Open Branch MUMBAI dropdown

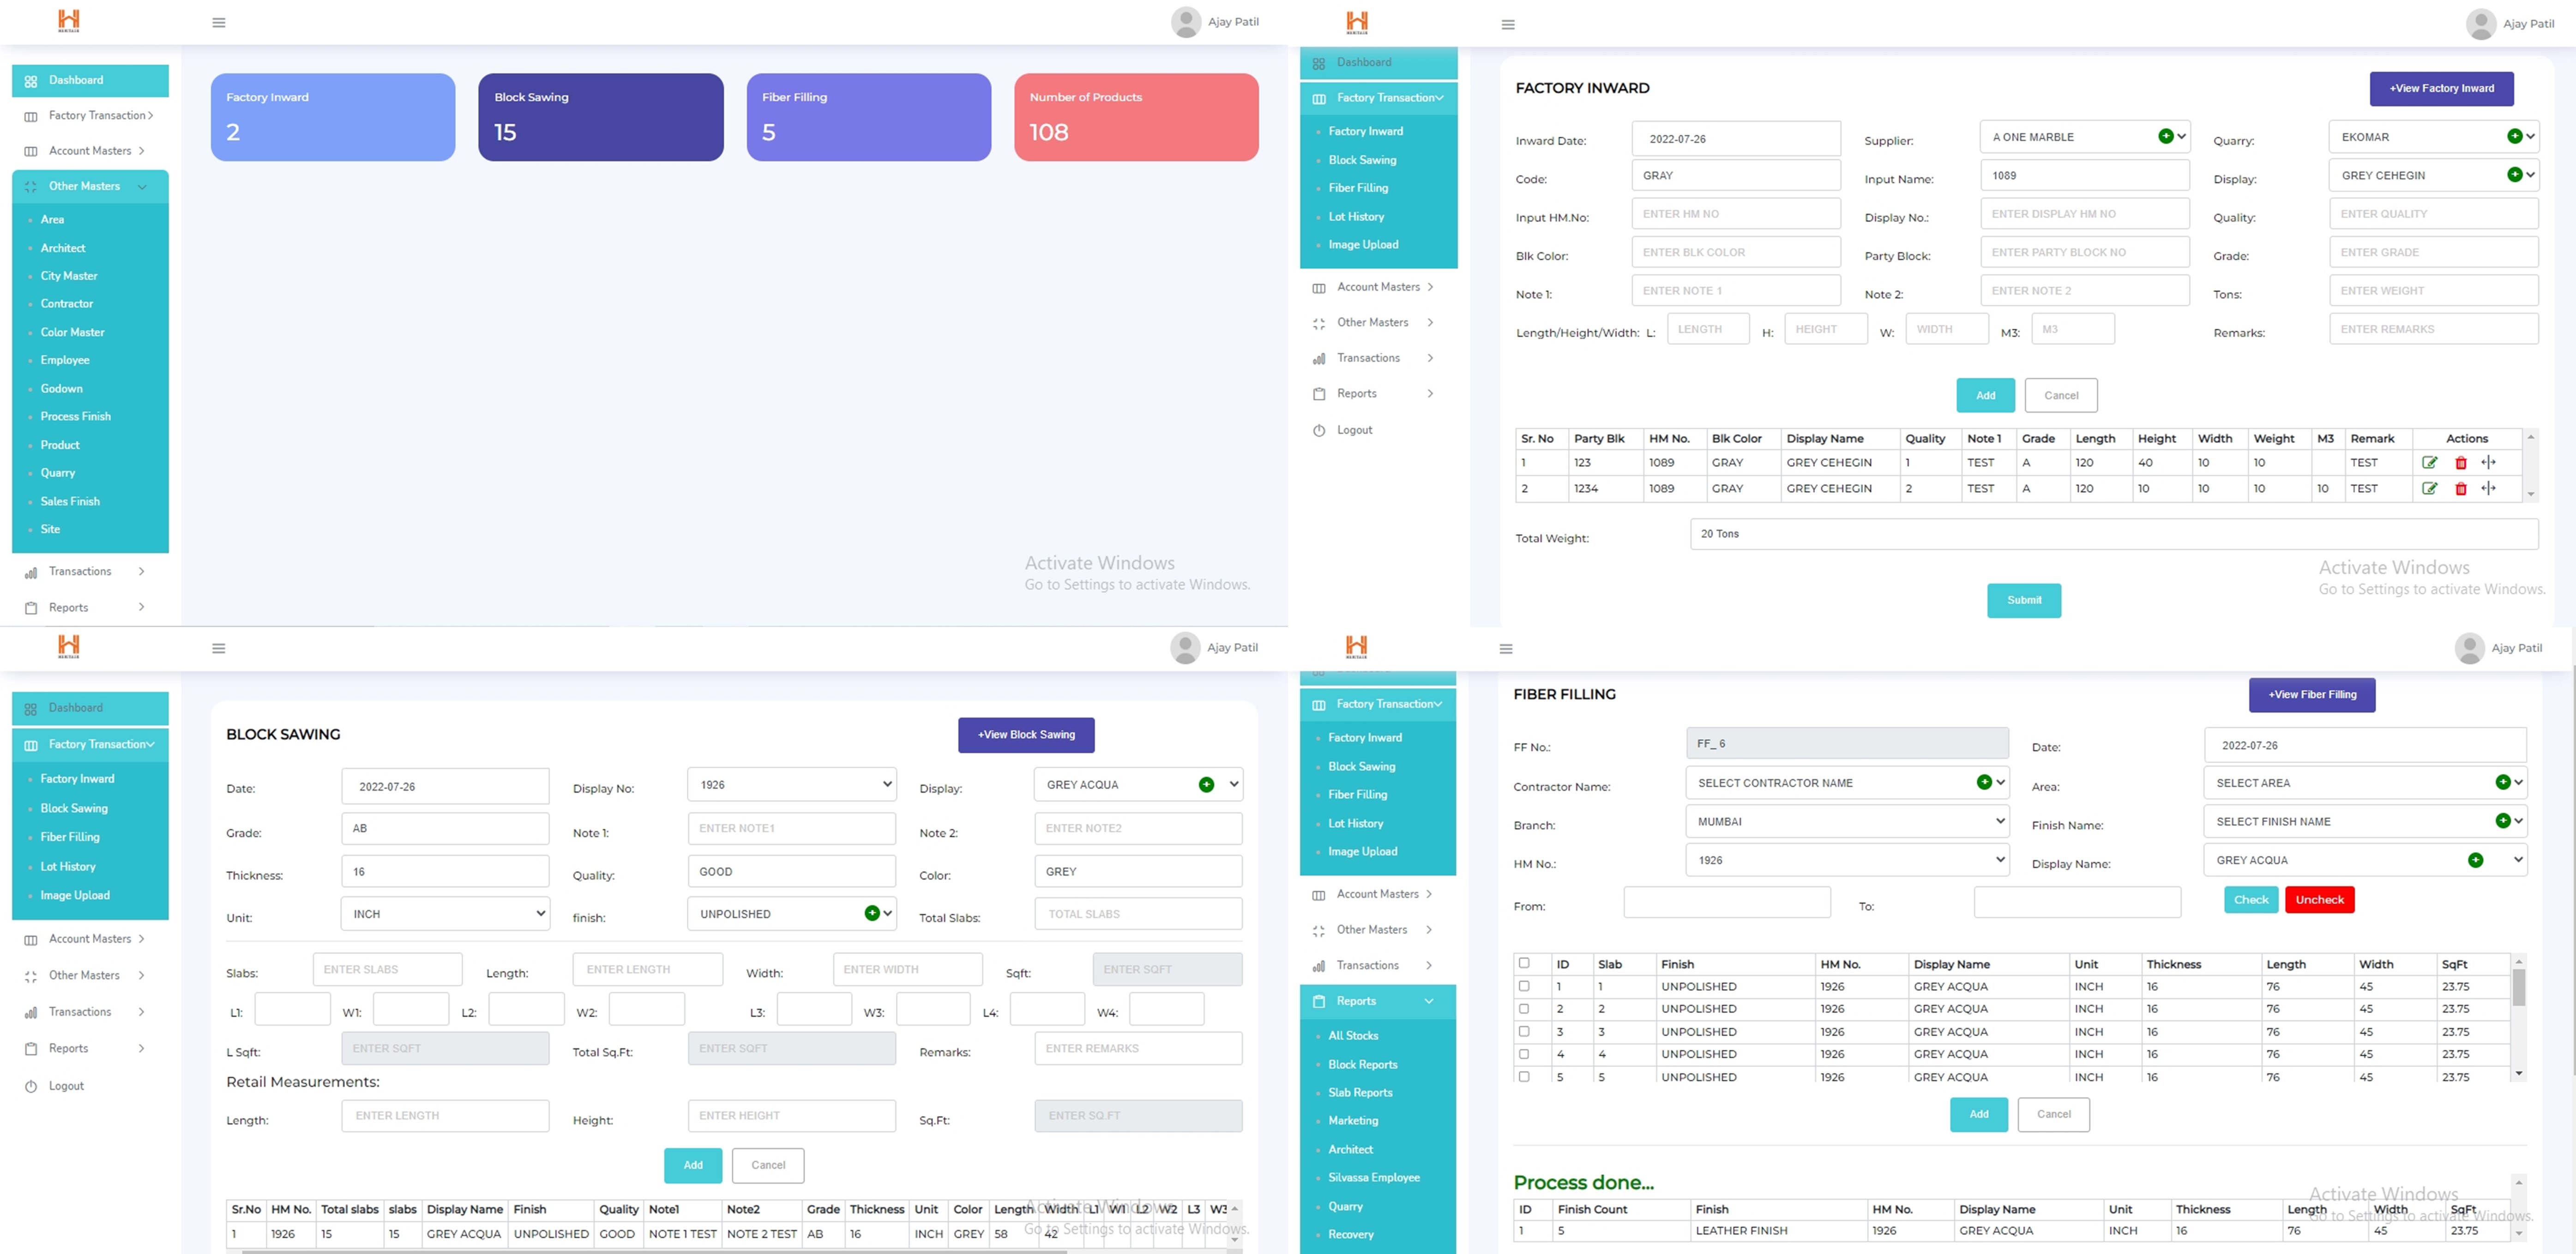pos(1846,821)
